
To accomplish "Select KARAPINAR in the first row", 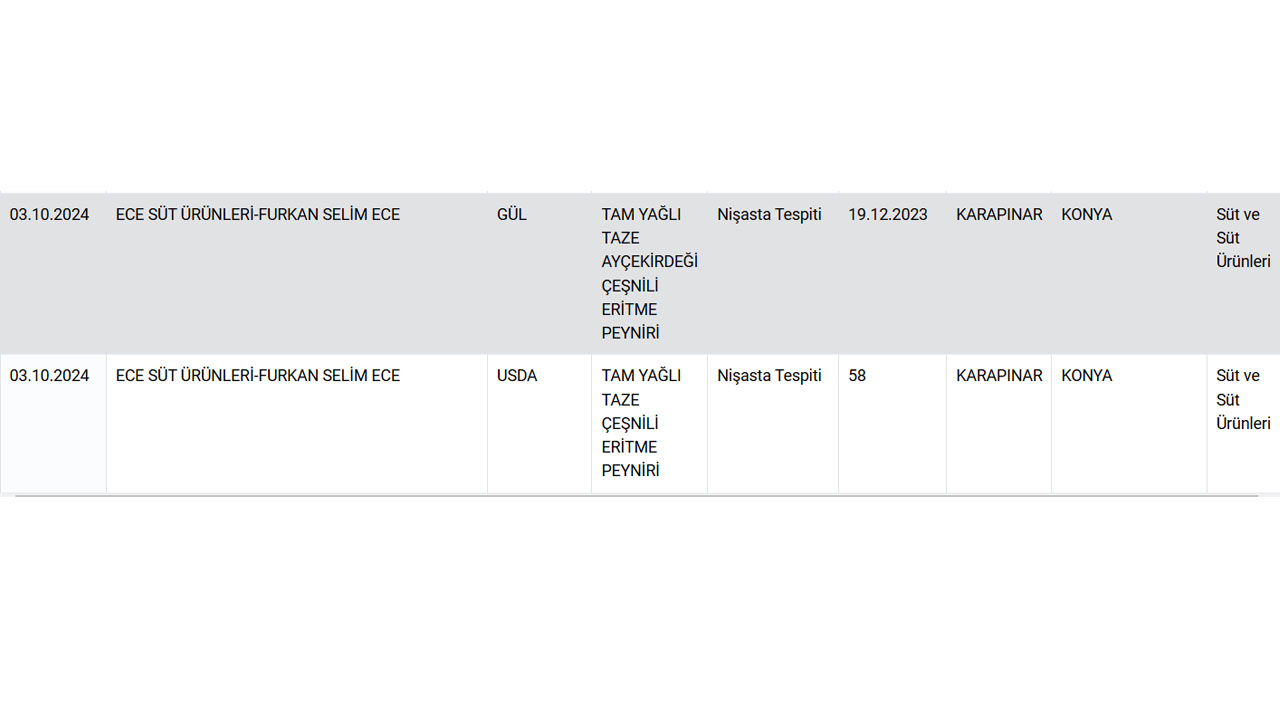I will click(999, 215).
